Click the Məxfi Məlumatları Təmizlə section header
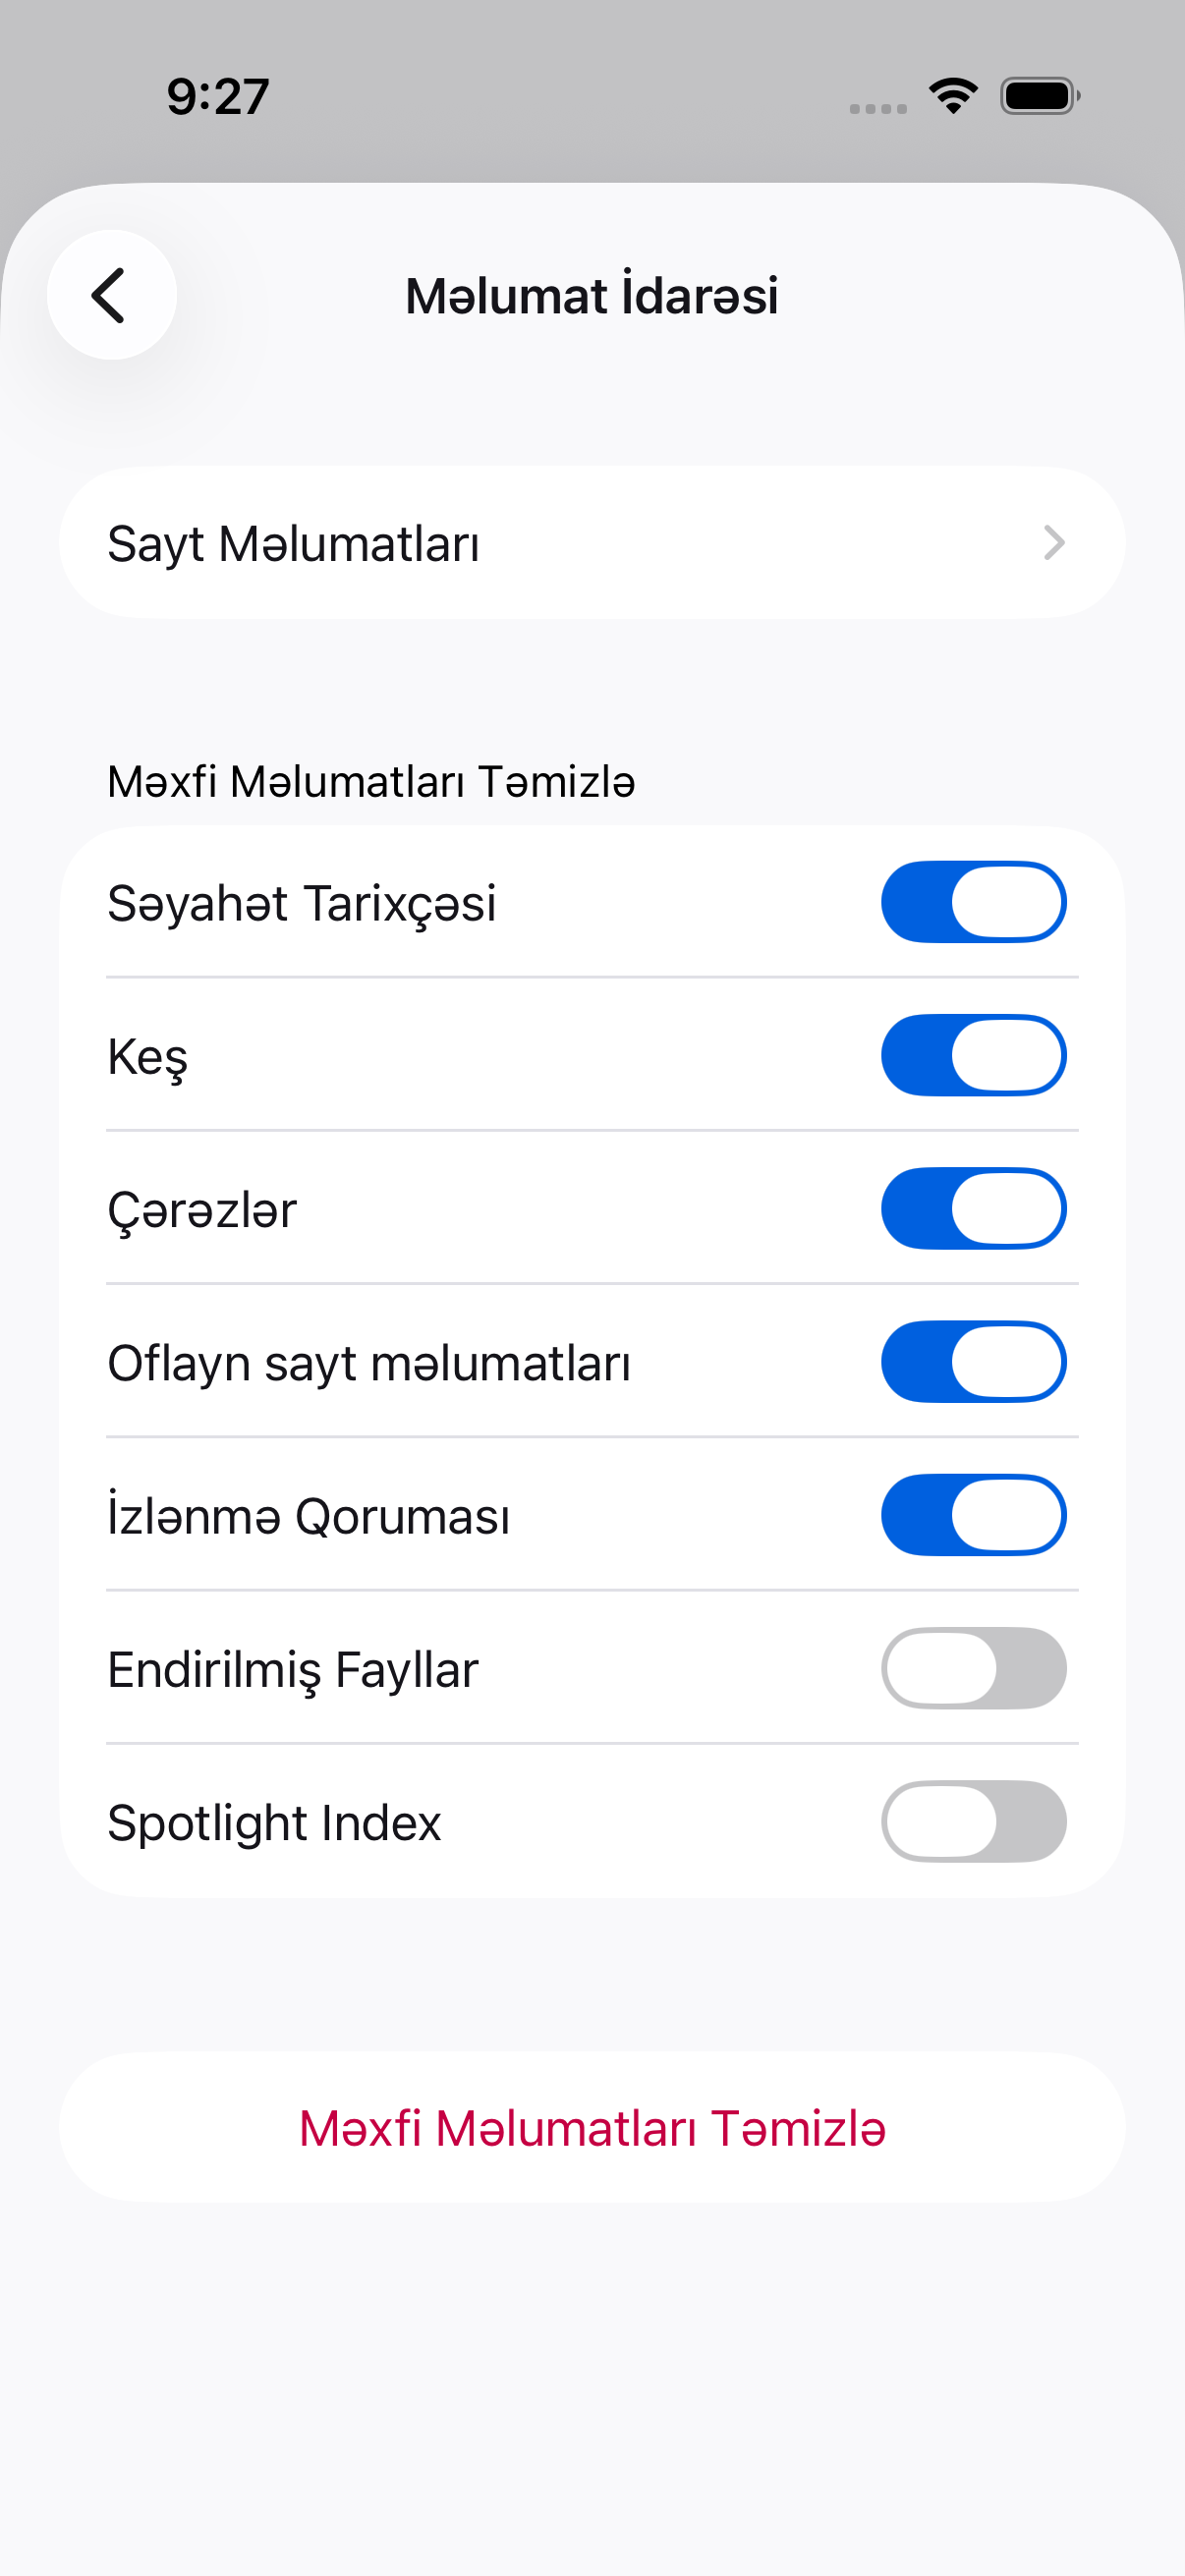The height and width of the screenshot is (2576, 1185). click(371, 782)
